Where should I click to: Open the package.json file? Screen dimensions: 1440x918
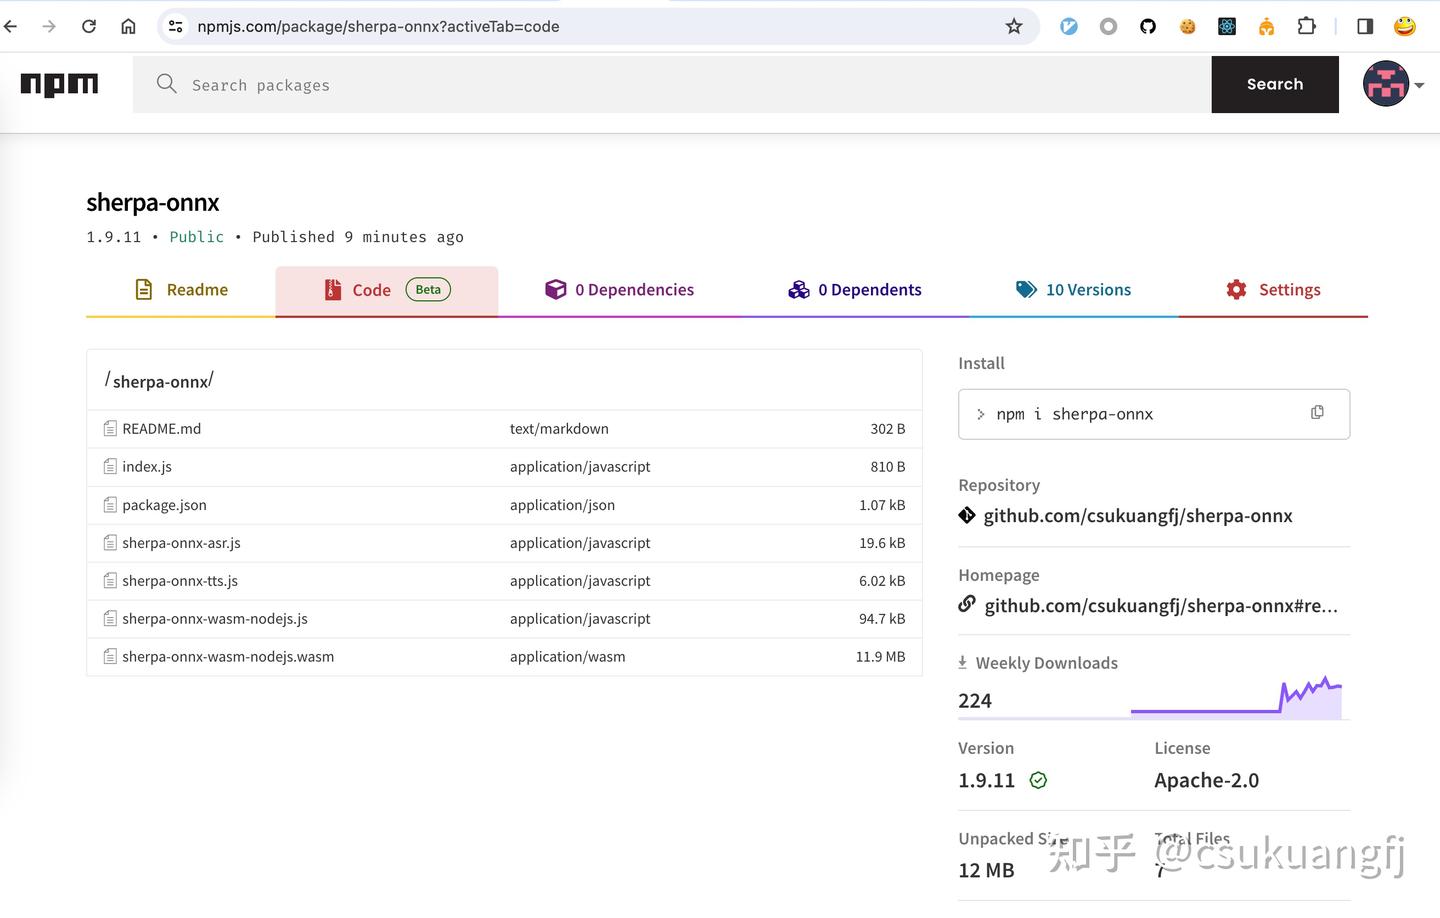(164, 505)
